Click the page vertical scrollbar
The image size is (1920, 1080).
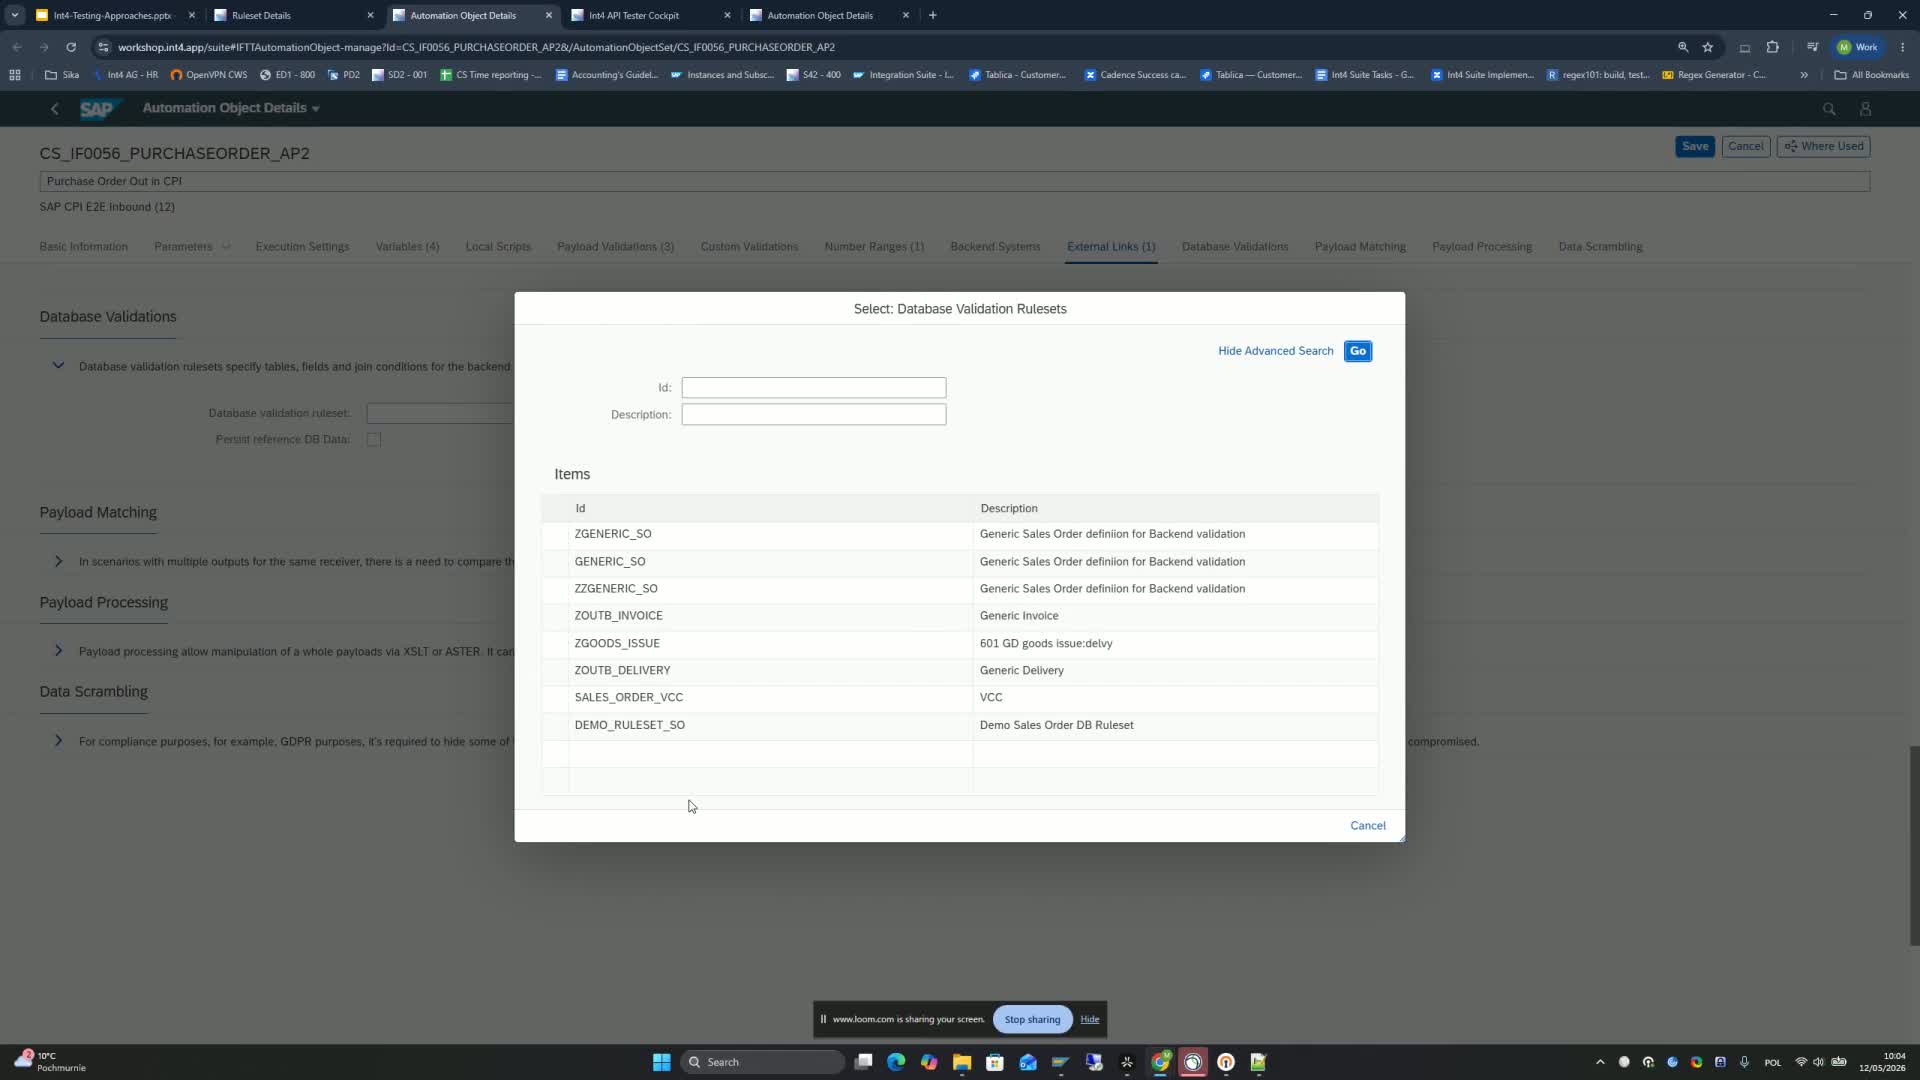[x=1914, y=845]
